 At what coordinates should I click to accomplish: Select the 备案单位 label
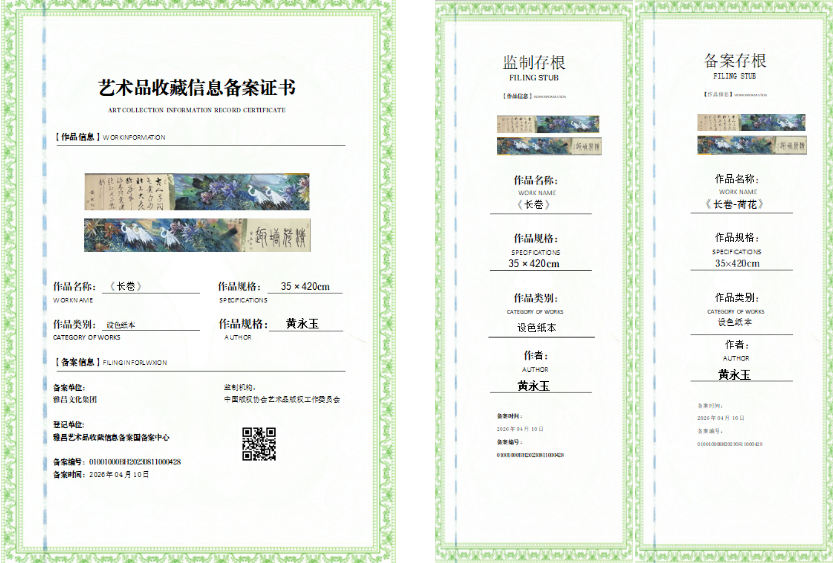69,388
